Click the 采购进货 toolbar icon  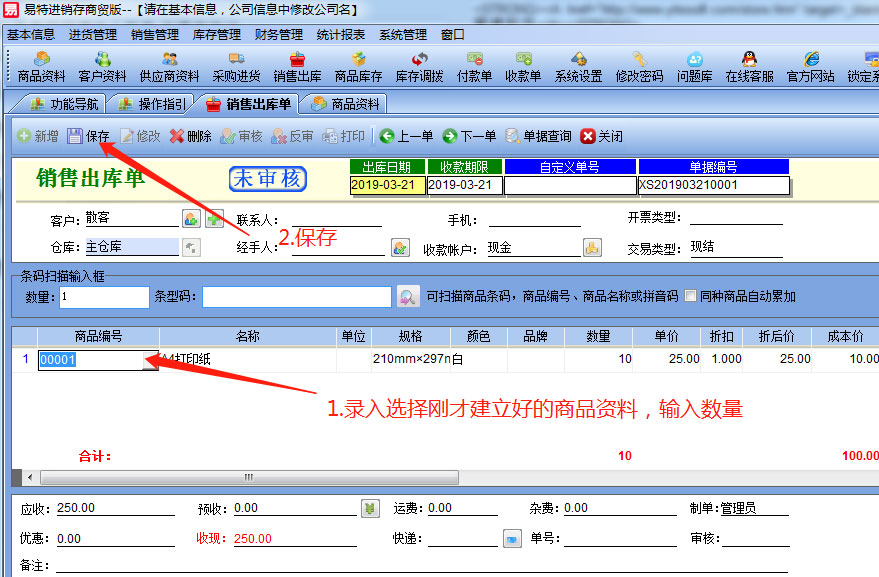[x=236, y=67]
